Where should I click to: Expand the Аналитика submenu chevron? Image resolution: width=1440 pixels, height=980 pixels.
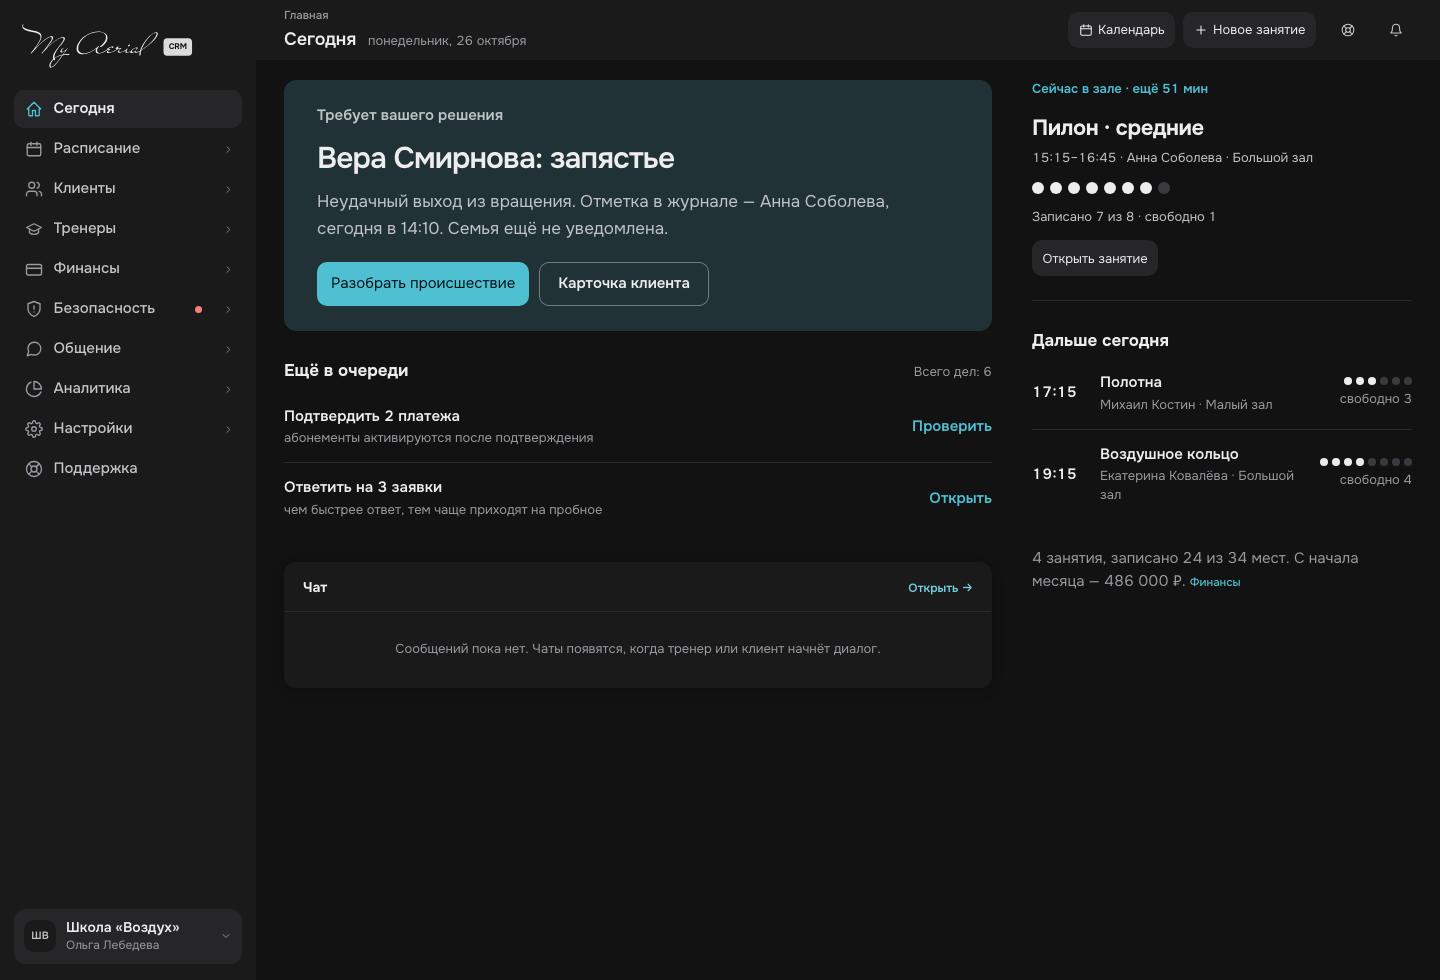pyautogui.click(x=228, y=389)
